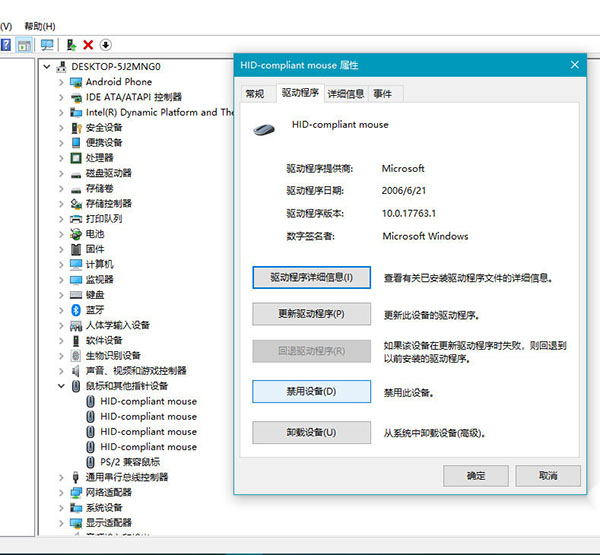The width and height of the screenshot is (600, 555).
Task: Click the 卸载设备(U) button
Action: (311, 433)
